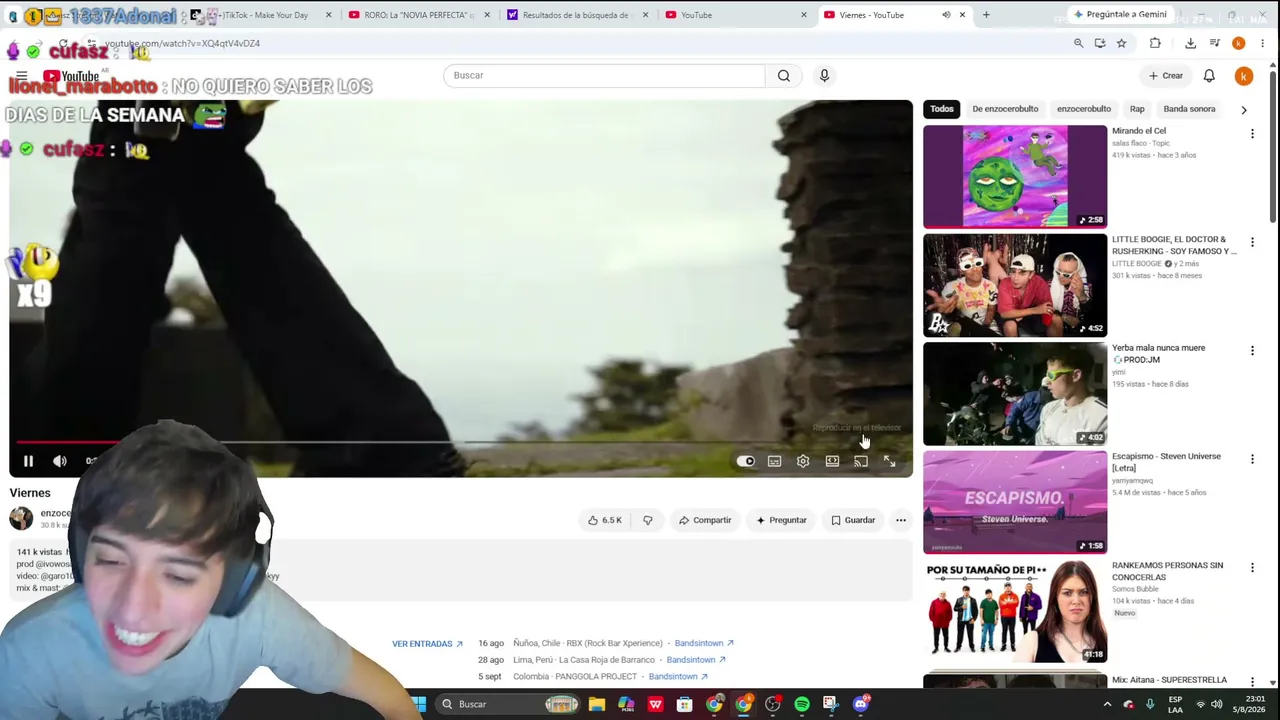
Task: Install app icon in address bar
Action: click(1100, 43)
